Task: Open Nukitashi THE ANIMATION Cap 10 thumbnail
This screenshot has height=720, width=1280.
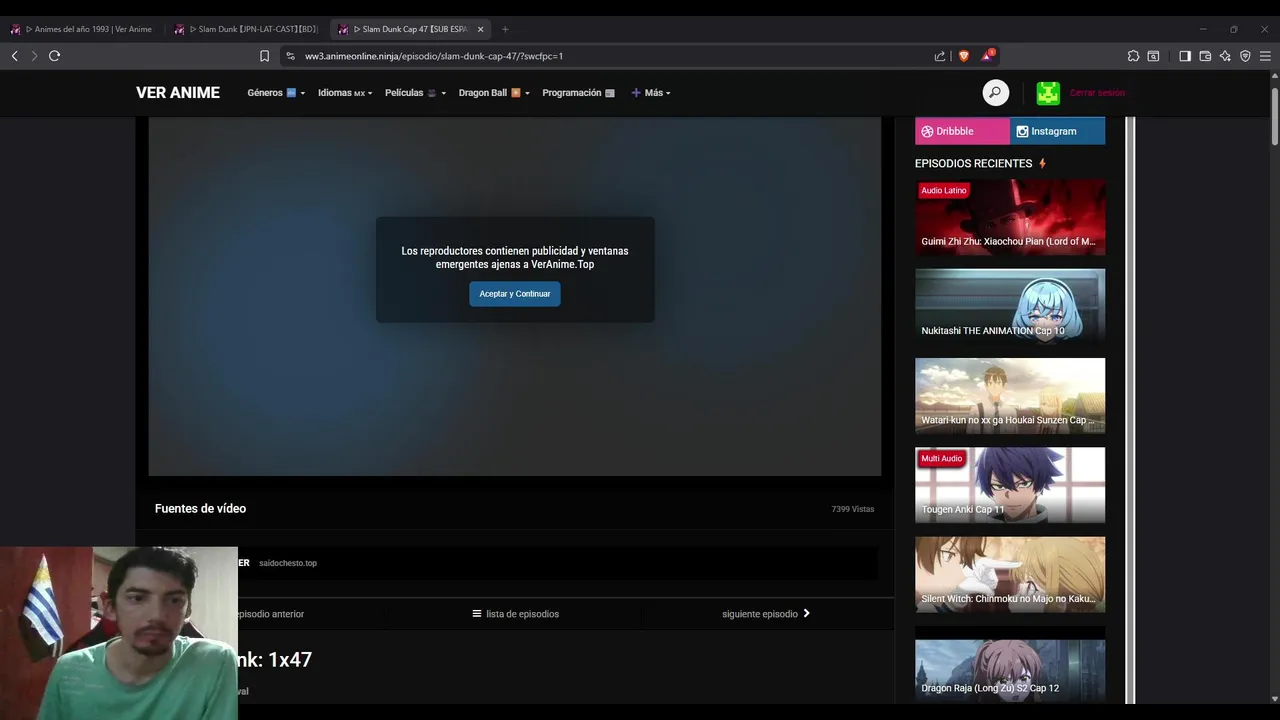Action: 1010,306
